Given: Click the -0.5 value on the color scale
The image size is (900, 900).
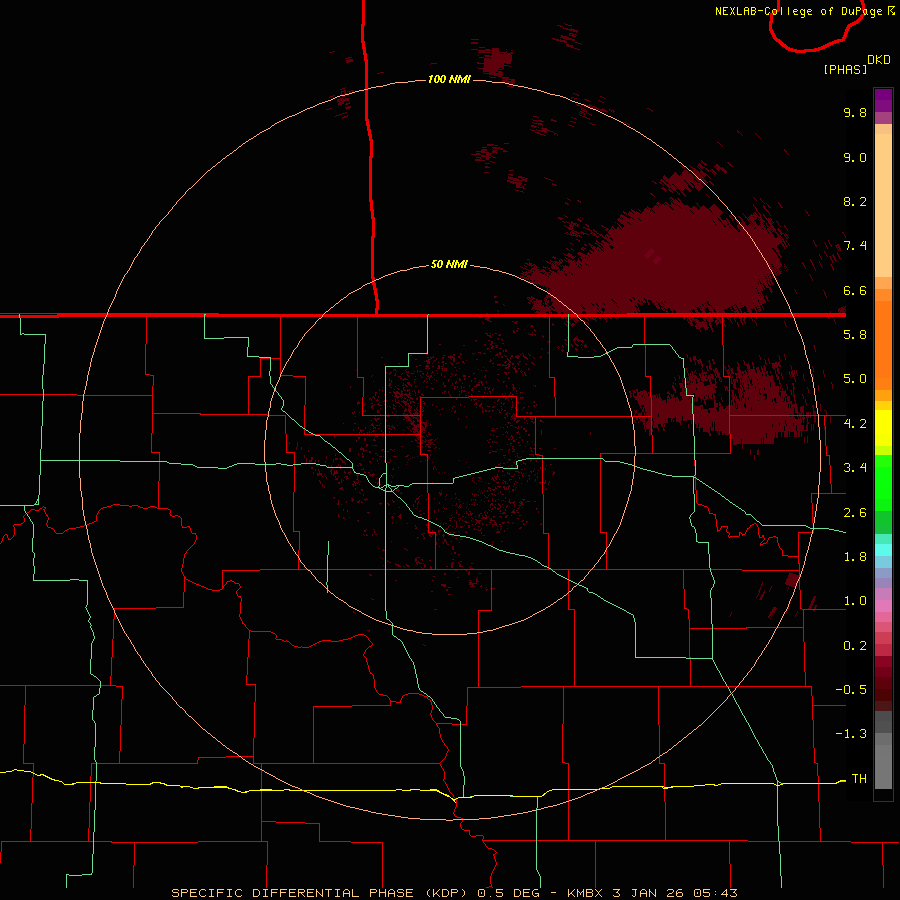Looking at the screenshot, I should [x=851, y=690].
